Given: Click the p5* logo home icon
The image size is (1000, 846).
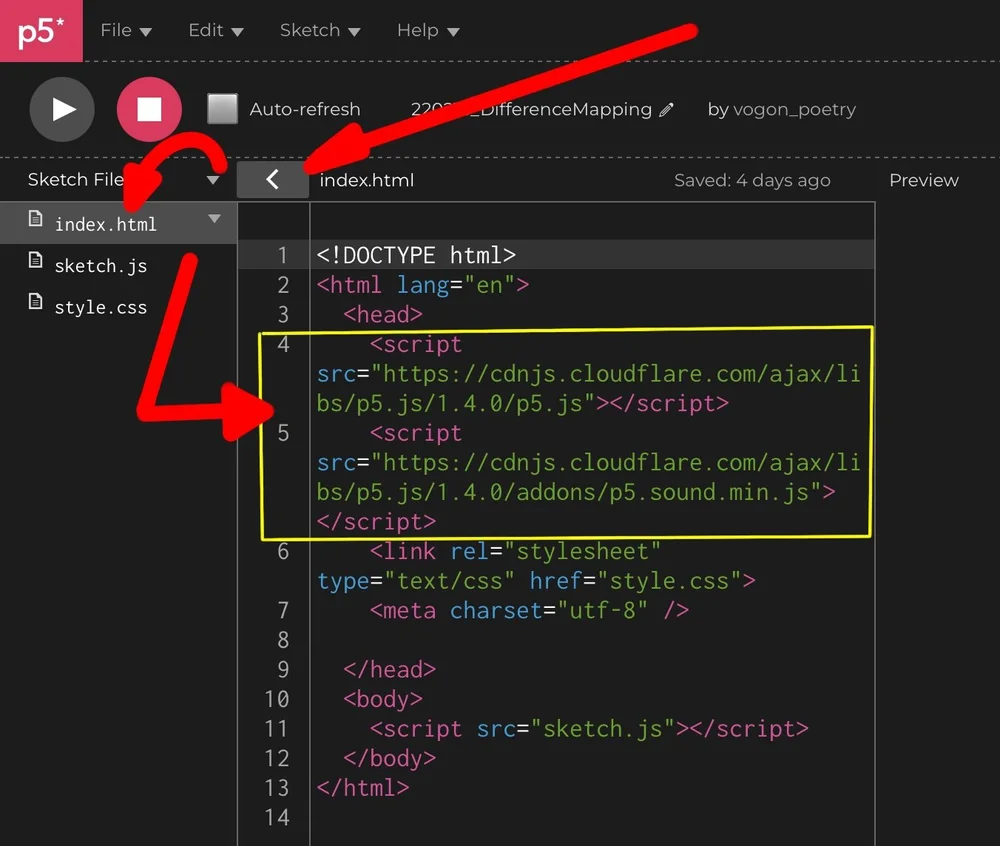Looking at the screenshot, I should [41, 31].
